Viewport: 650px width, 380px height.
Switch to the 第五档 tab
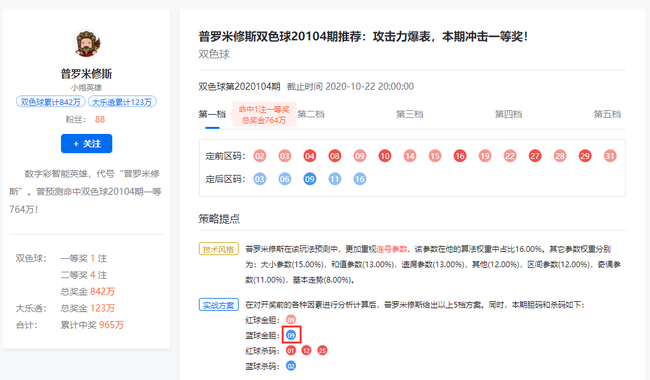click(607, 114)
